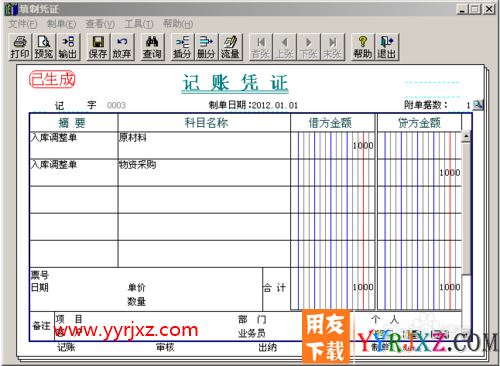500x366 pixels.
Task: Open 帮助 help toolbar icon
Action: (x=363, y=47)
